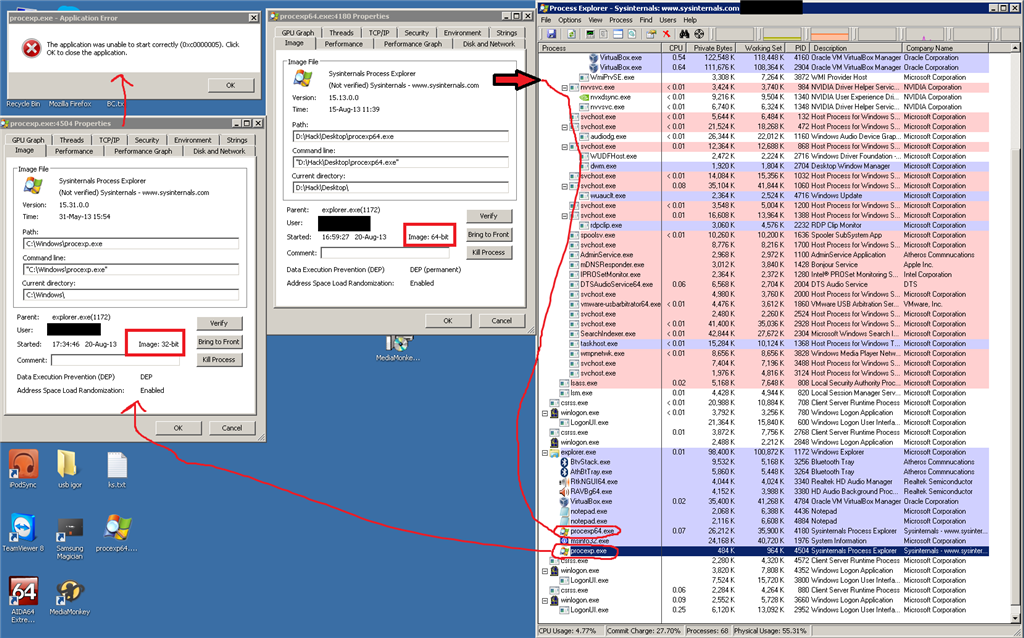This screenshot has width=1024, height=638.
Task: Sort by the Company Name column header
Action: point(945,48)
